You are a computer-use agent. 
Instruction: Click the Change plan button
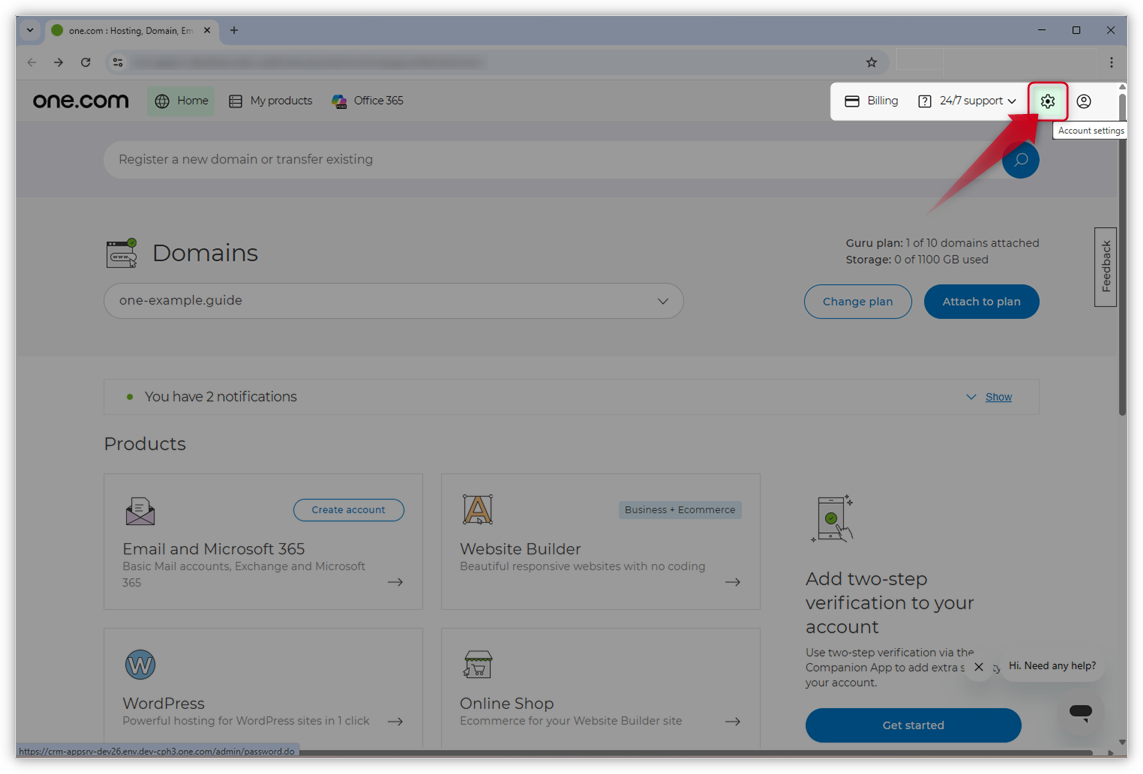pos(857,301)
